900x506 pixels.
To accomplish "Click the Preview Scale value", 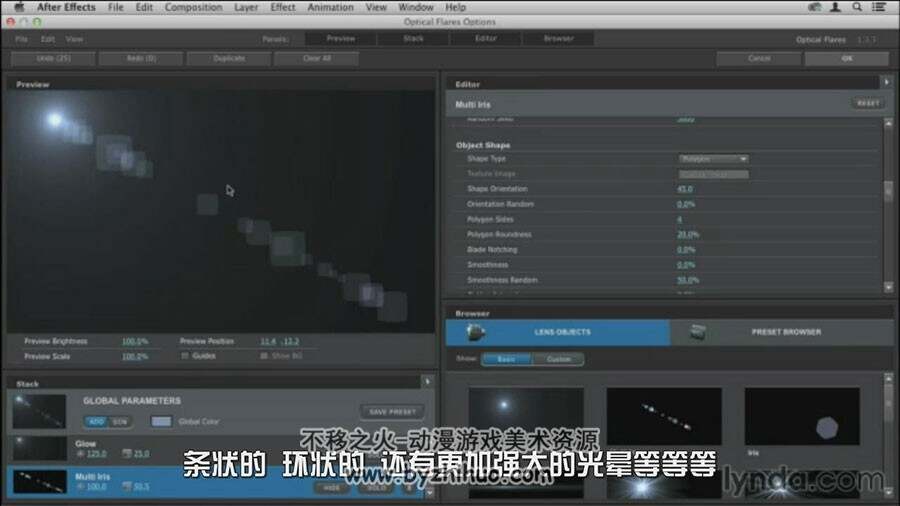I will (135, 356).
